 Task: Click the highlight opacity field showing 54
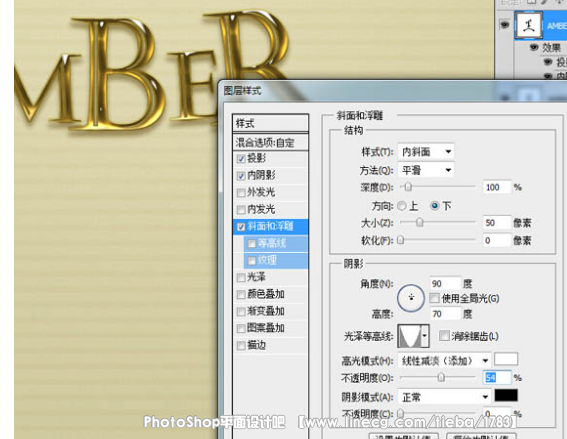(x=497, y=378)
